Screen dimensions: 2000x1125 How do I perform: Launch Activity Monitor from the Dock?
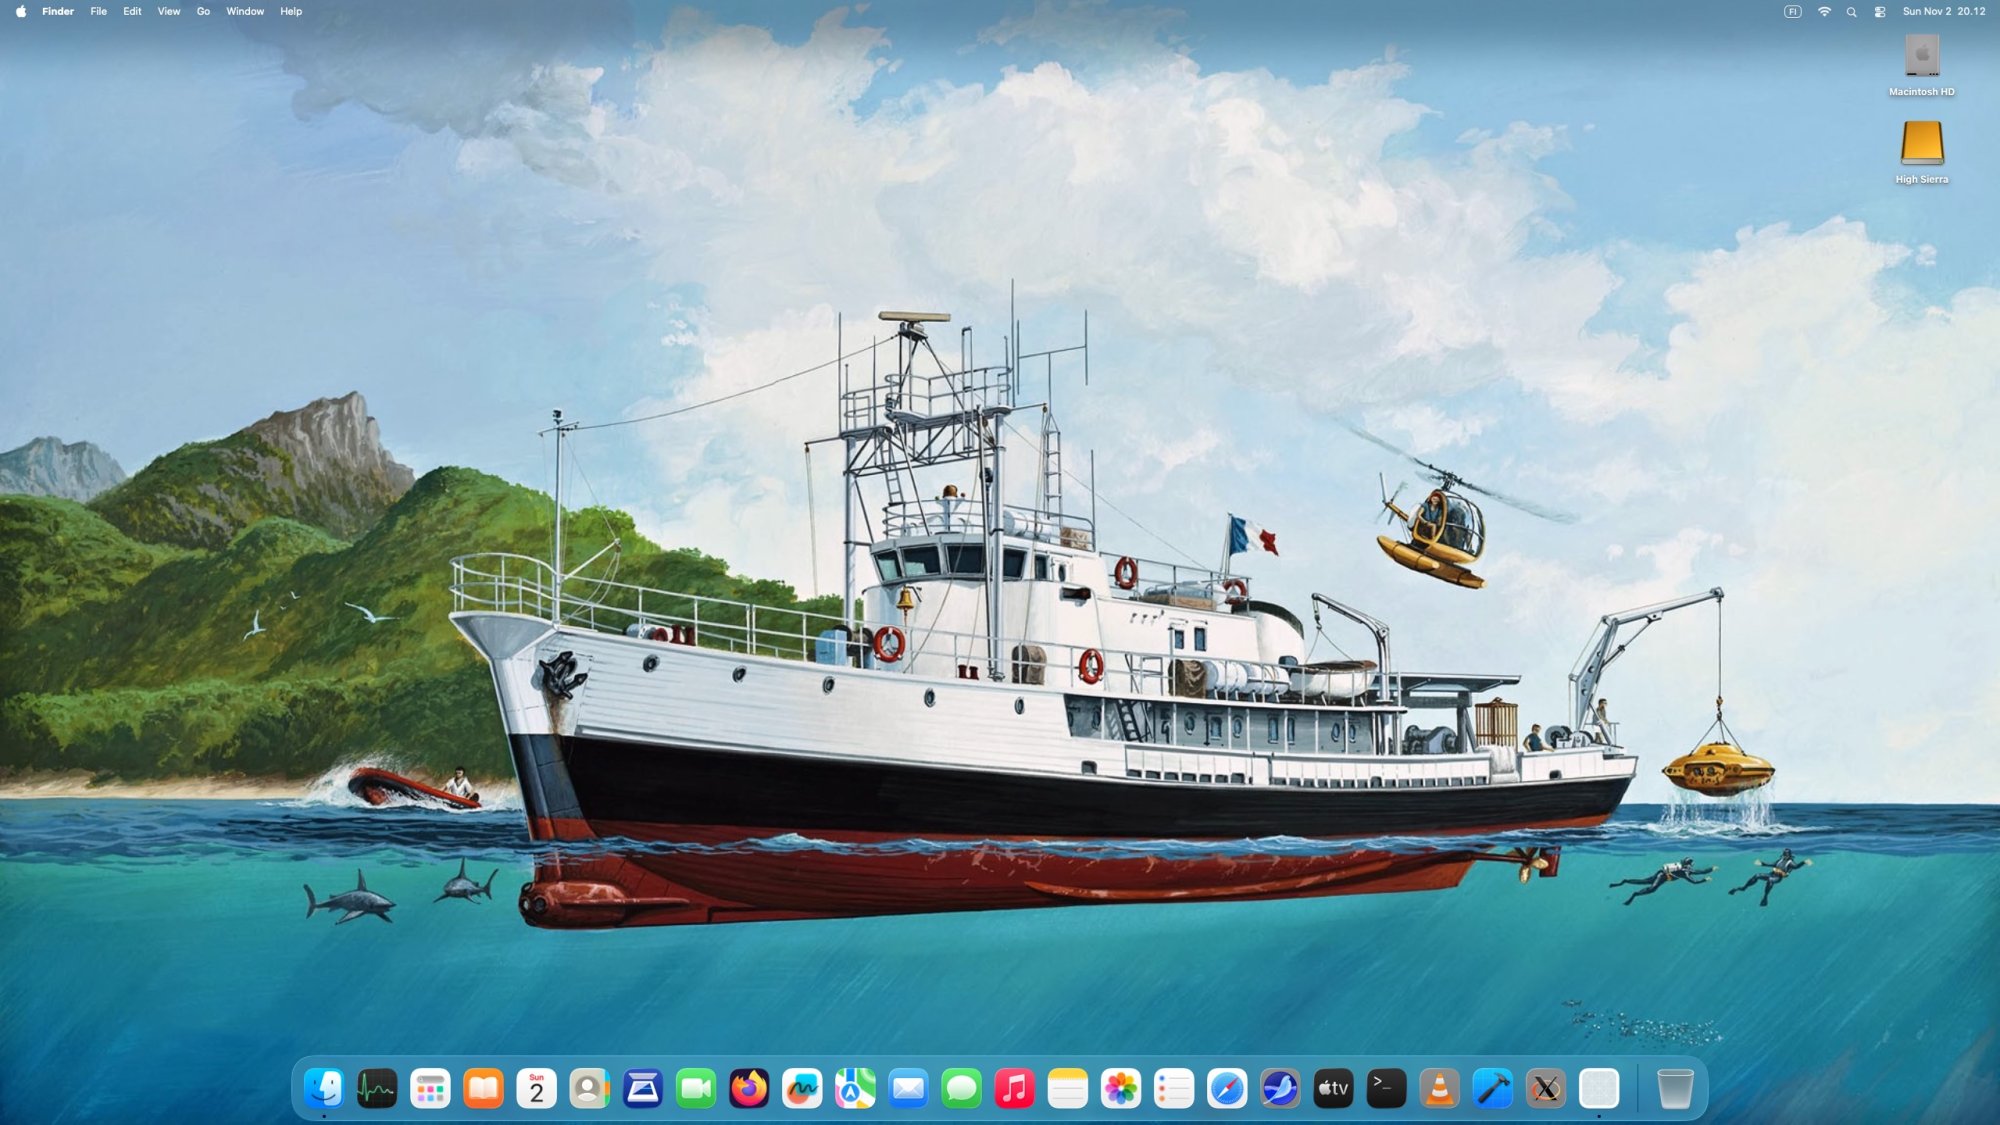click(377, 1088)
